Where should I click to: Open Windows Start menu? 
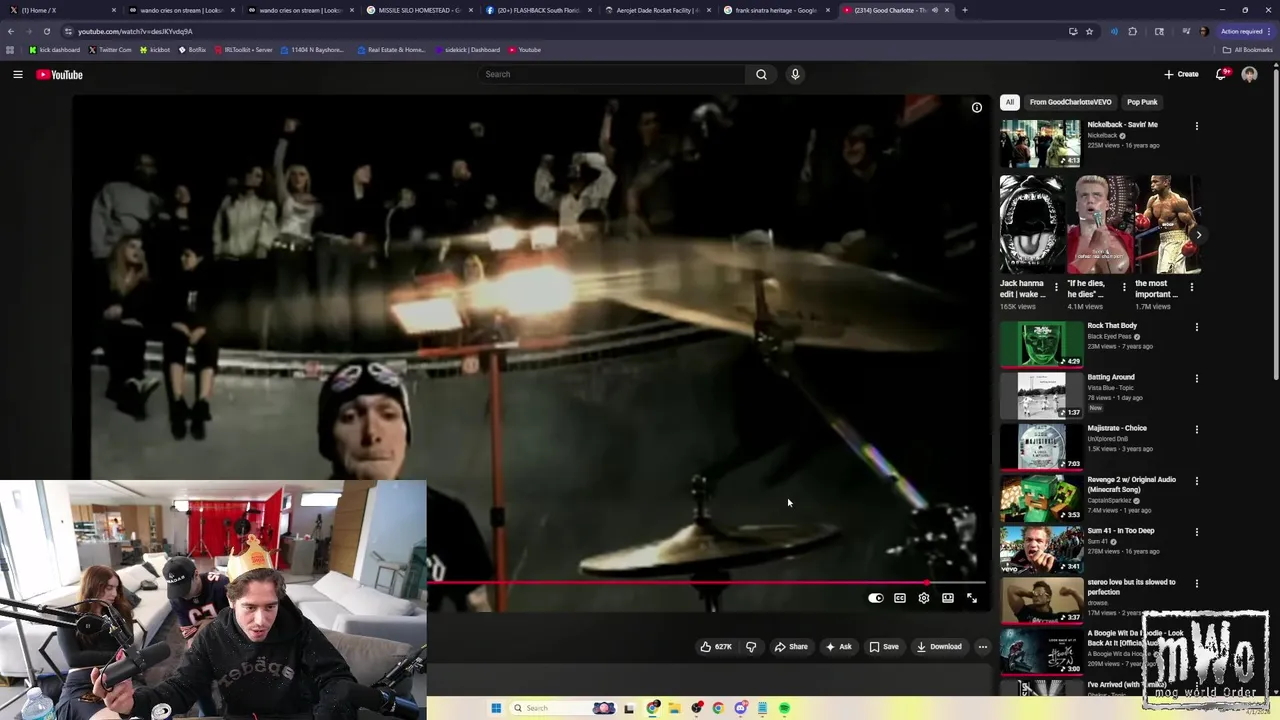point(496,708)
